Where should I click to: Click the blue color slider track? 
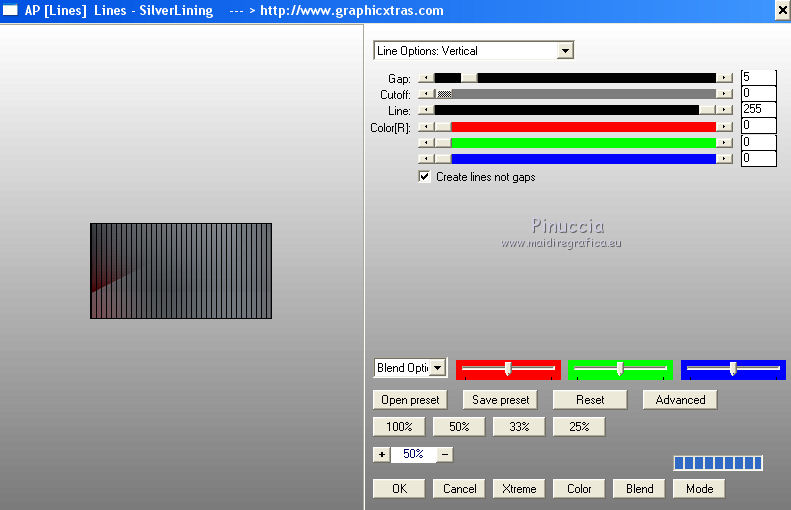[x=575, y=159]
